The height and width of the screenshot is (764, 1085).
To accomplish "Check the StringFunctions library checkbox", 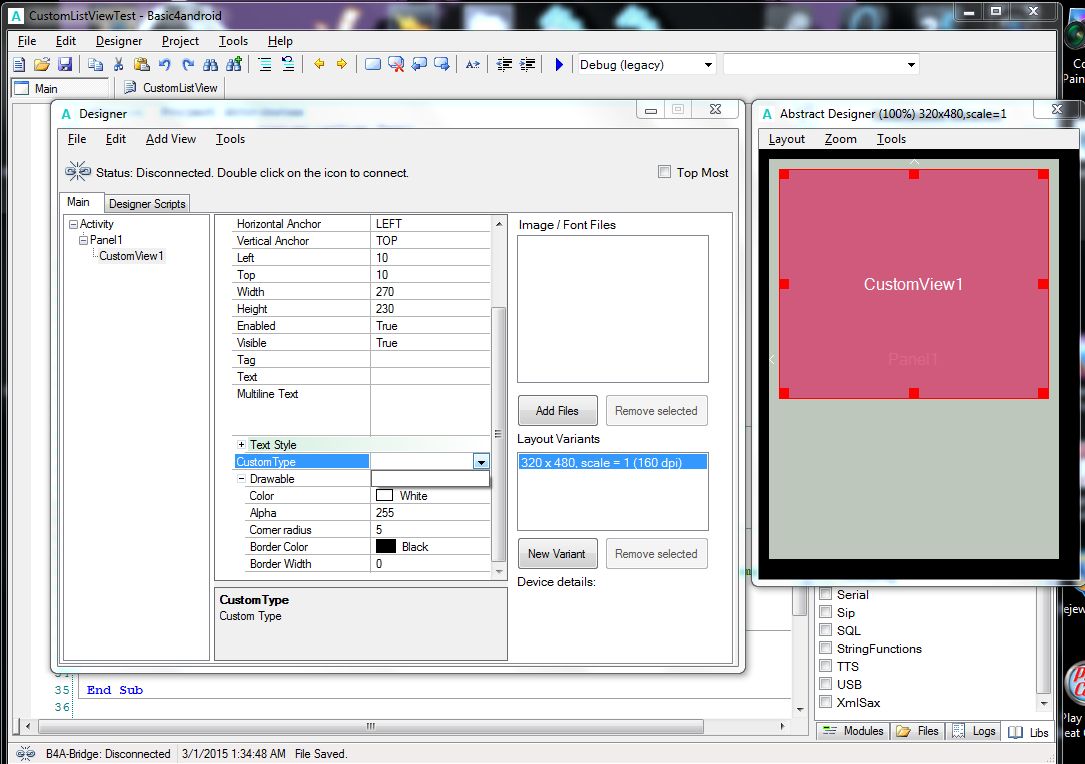I will 826,648.
